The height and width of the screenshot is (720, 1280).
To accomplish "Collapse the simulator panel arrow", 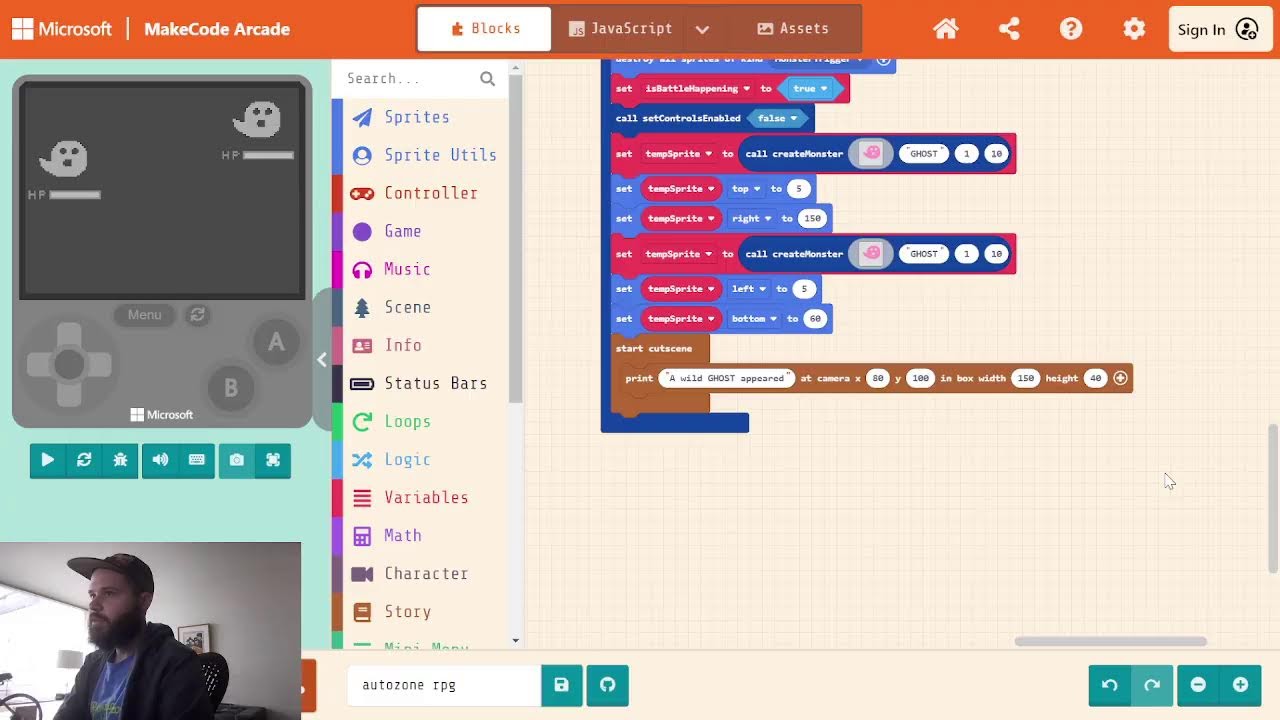I will (321, 360).
